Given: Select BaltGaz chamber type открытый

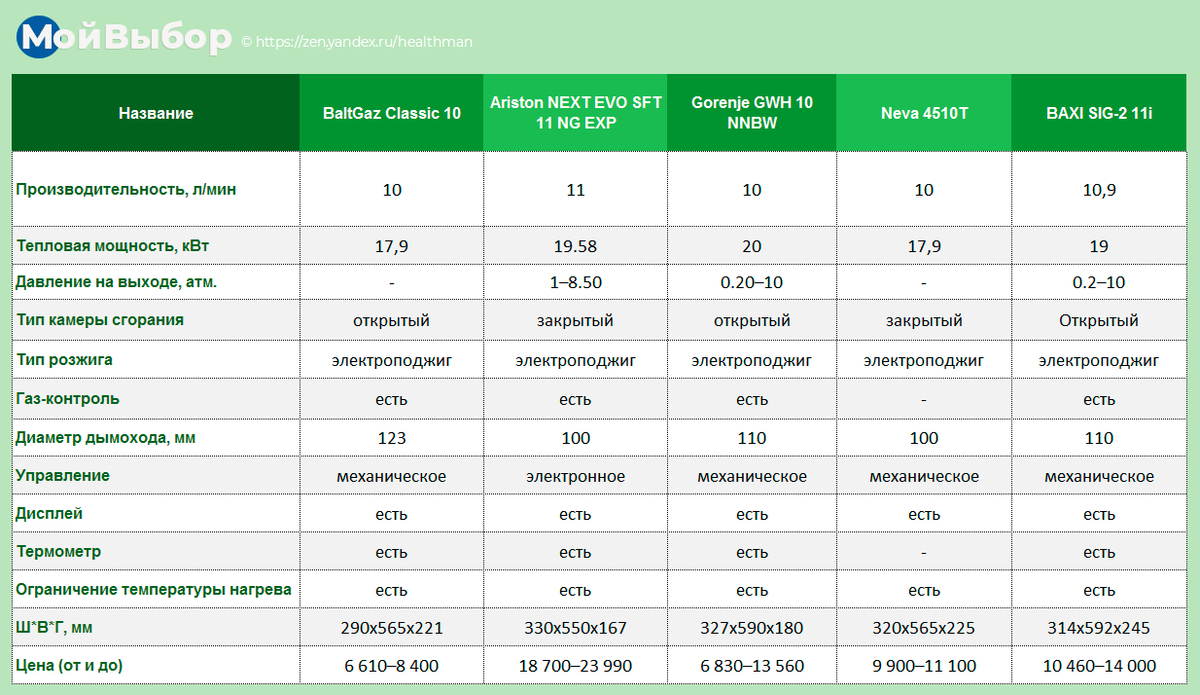Looking at the screenshot, I should click(392, 321).
